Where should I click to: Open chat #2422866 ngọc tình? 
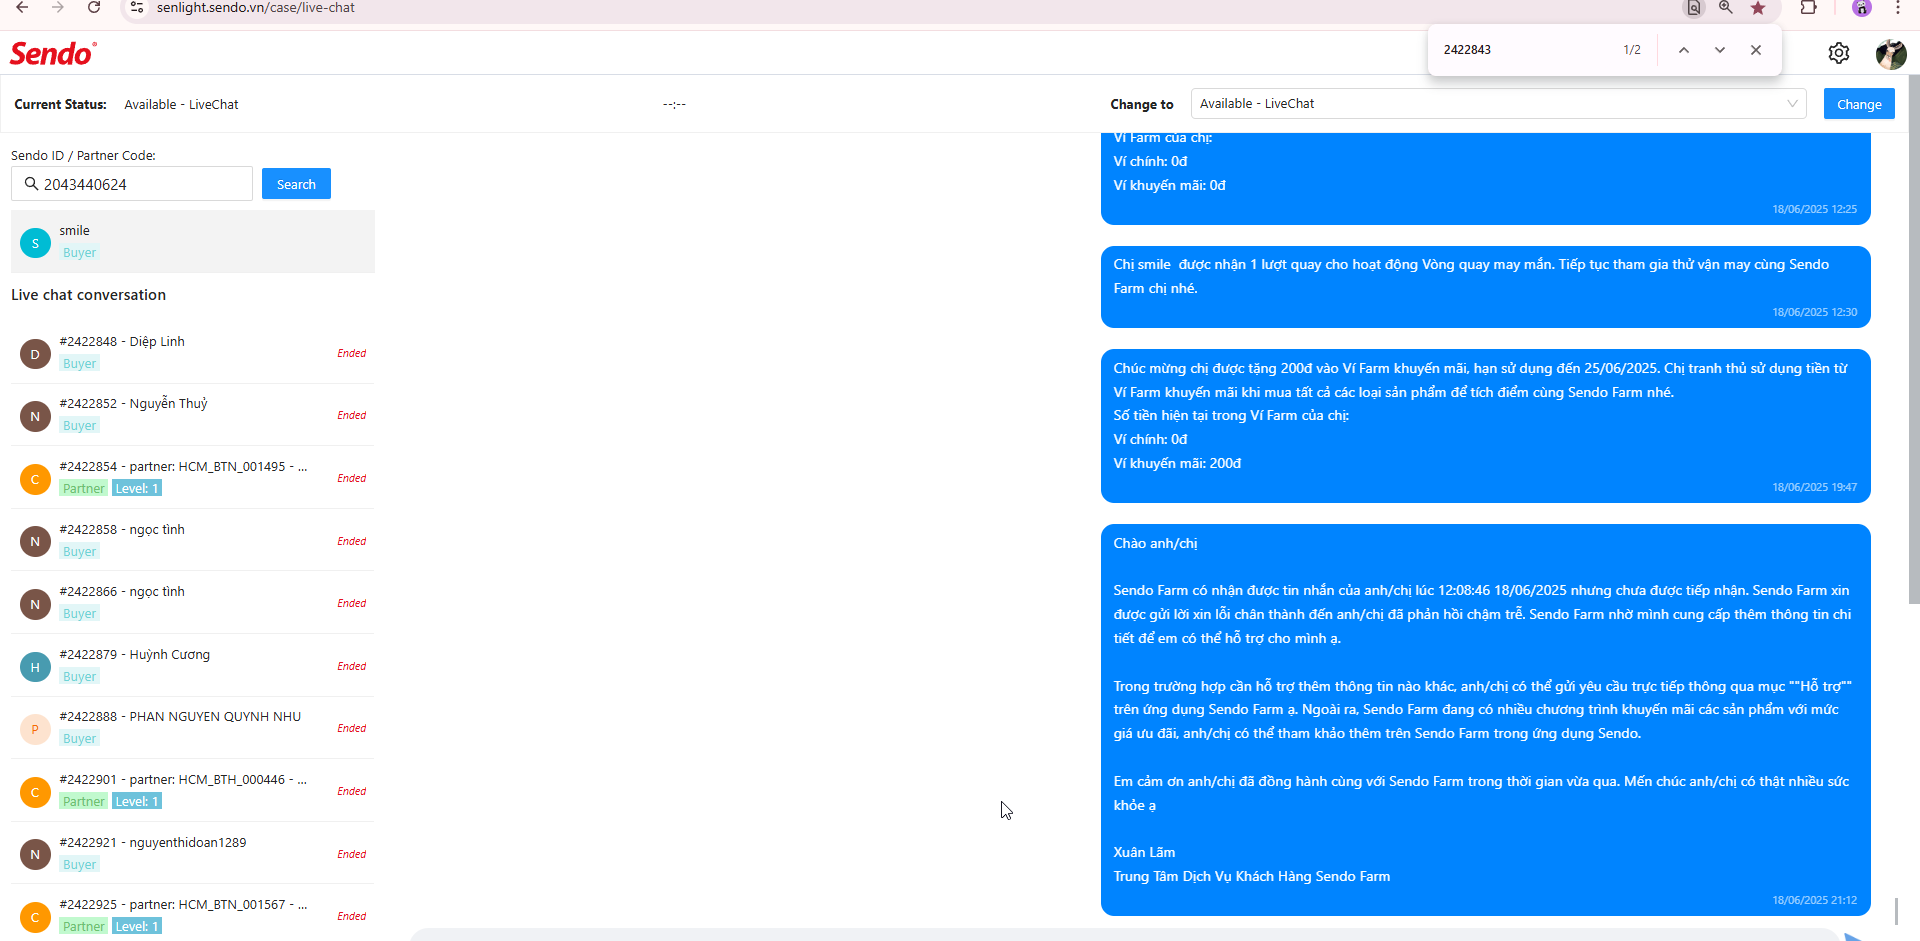pyautogui.click(x=193, y=603)
